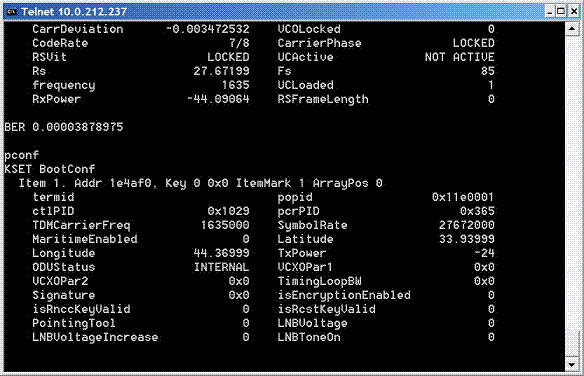This screenshot has width=584, height=376.
Task: Click the vertical scrollbar thumb
Action: [x=572, y=343]
